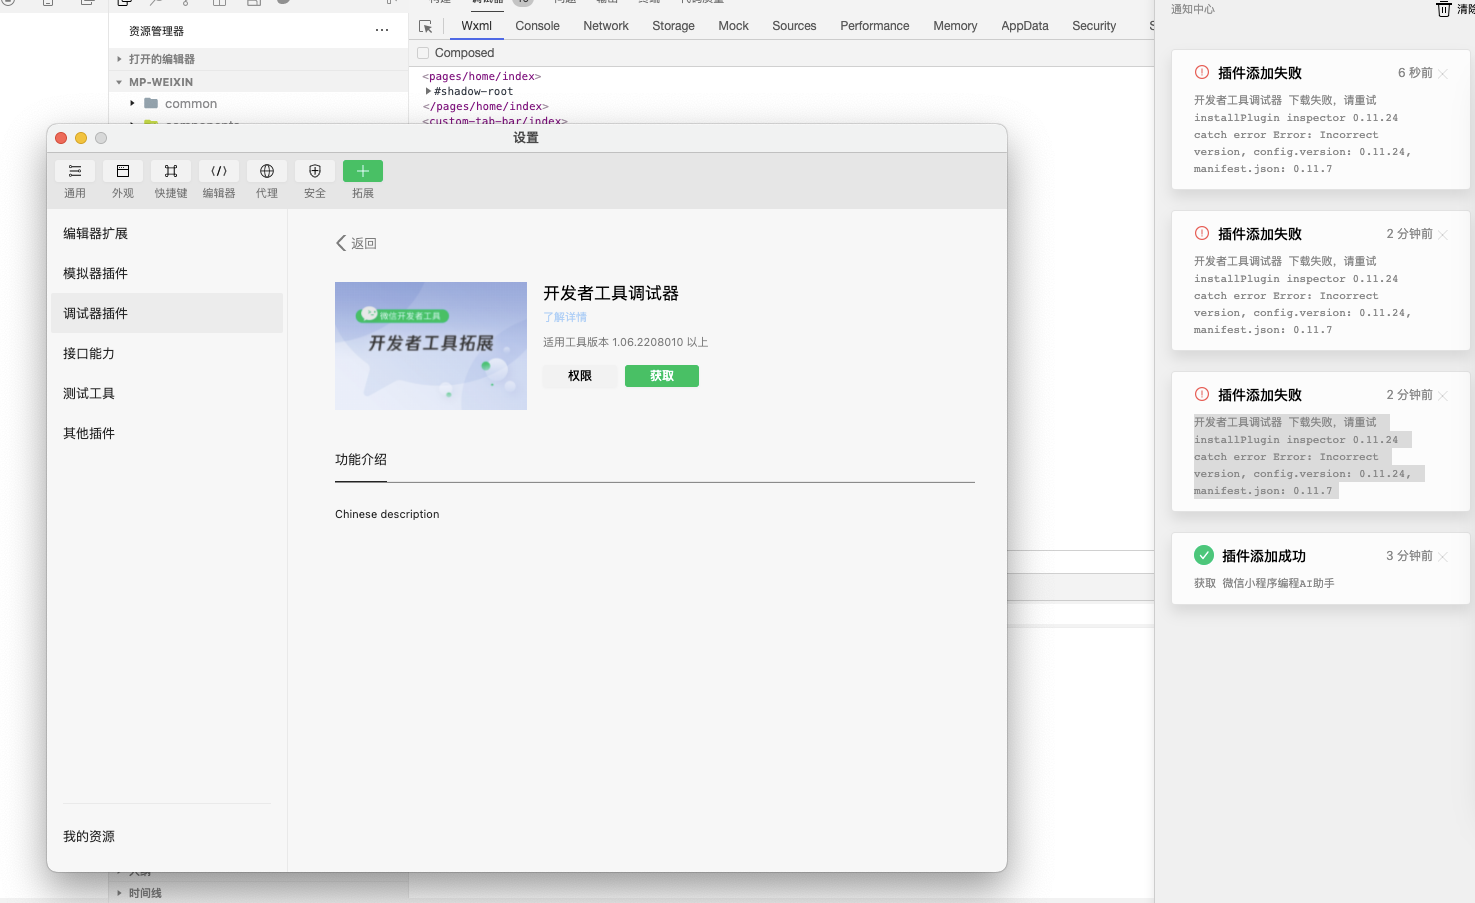Open the 拓展 extensions settings tab
Screen dimensions: 1475x903
[363, 180]
